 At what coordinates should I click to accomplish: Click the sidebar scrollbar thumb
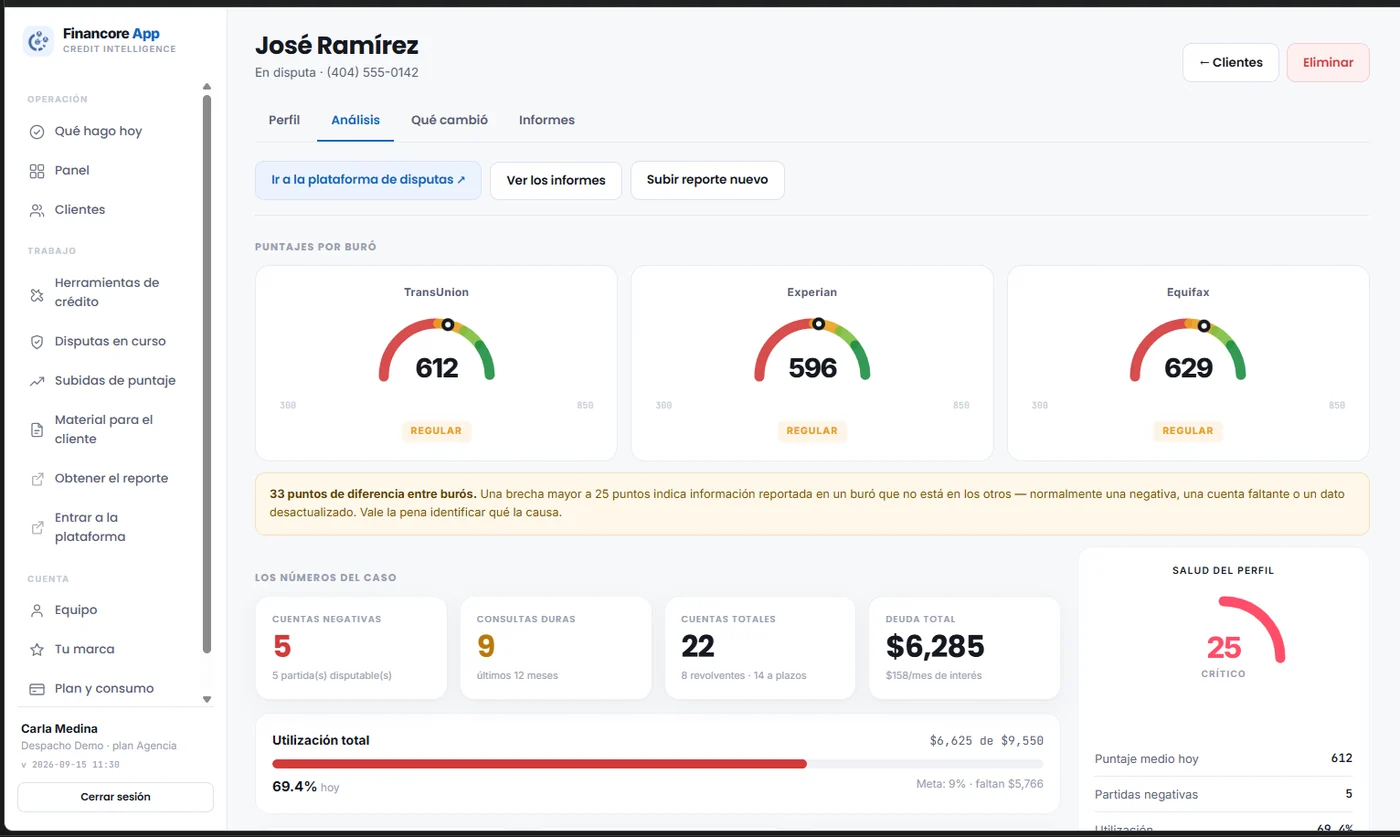(207, 374)
